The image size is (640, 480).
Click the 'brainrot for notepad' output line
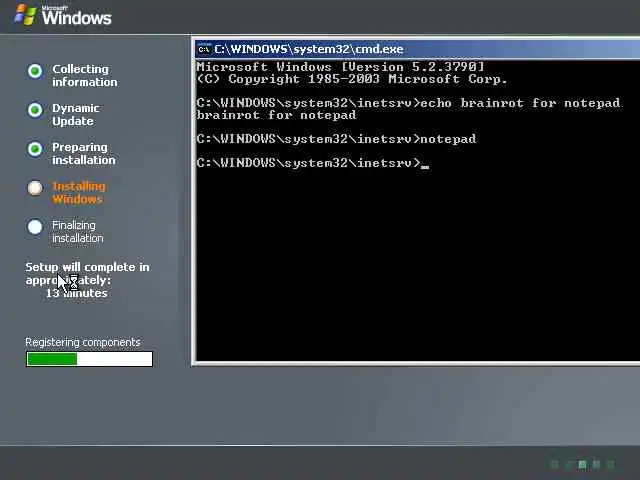click(x=276, y=115)
